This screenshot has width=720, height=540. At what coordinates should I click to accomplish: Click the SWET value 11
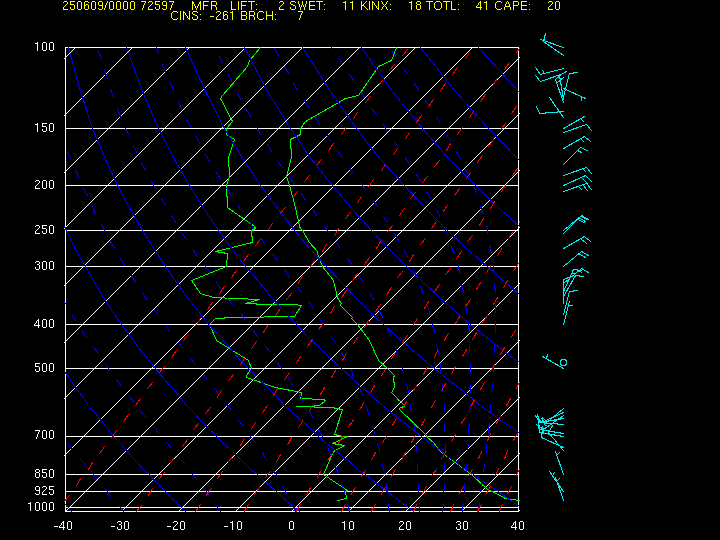(x=349, y=6)
